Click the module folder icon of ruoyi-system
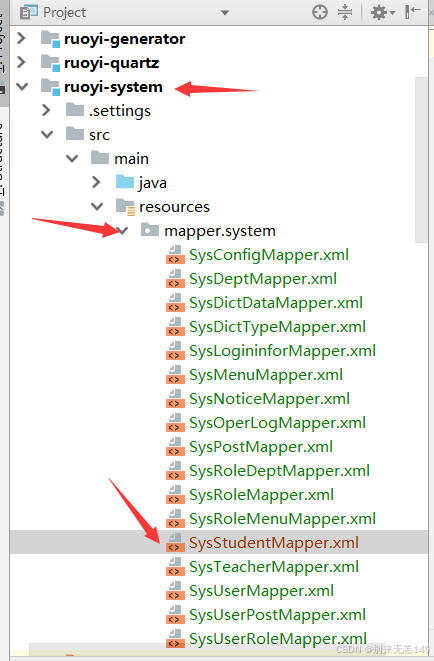434x661 pixels. coord(50,87)
